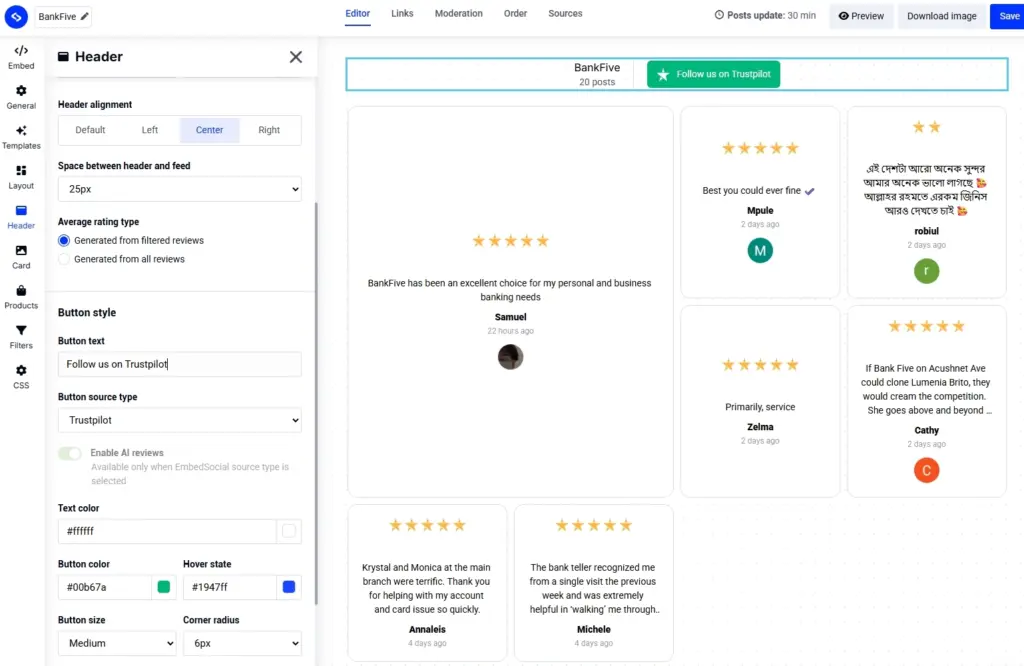
Task: Open the Corner radius dropdown
Action: click(242, 643)
